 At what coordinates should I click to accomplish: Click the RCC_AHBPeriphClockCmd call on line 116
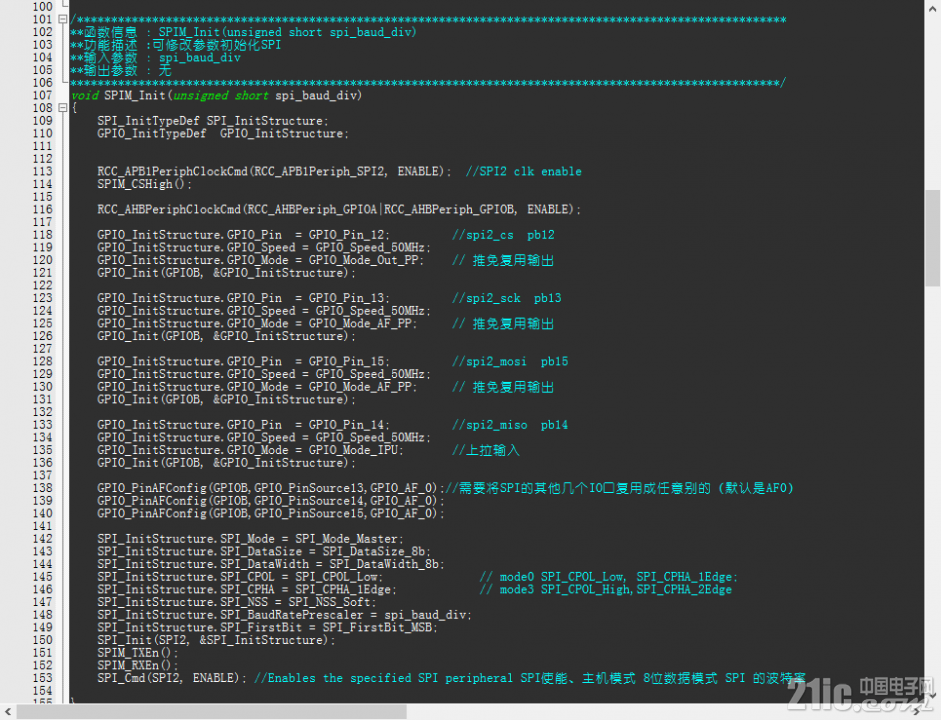pyautogui.click(x=339, y=209)
